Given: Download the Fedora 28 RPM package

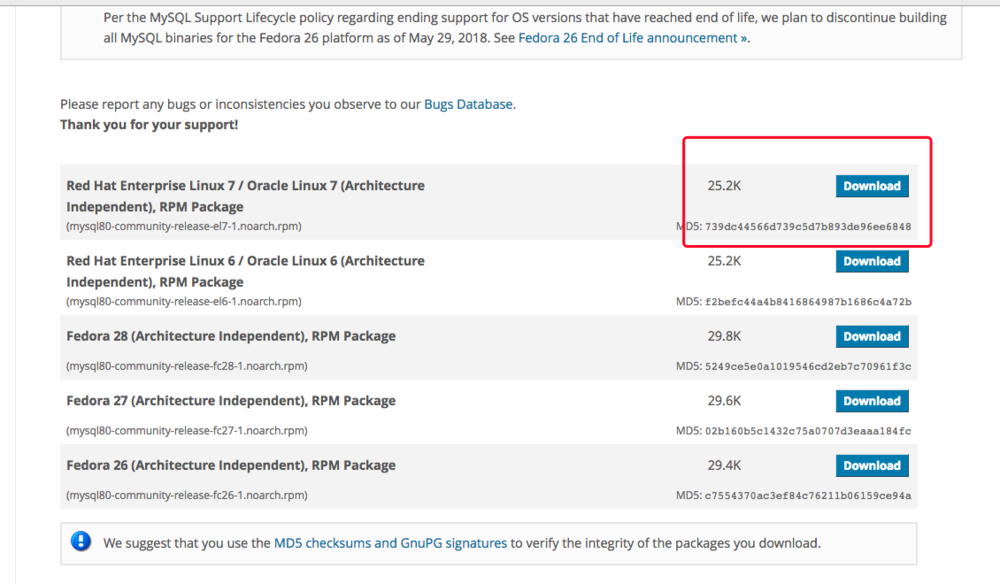Looking at the screenshot, I should (x=872, y=337).
